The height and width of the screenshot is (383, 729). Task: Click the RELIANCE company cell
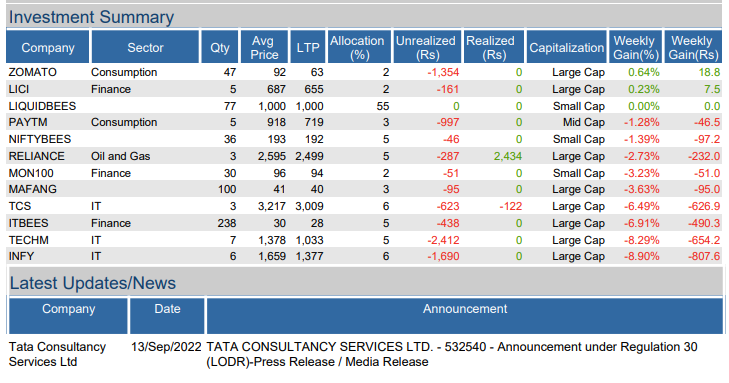coord(36,156)
